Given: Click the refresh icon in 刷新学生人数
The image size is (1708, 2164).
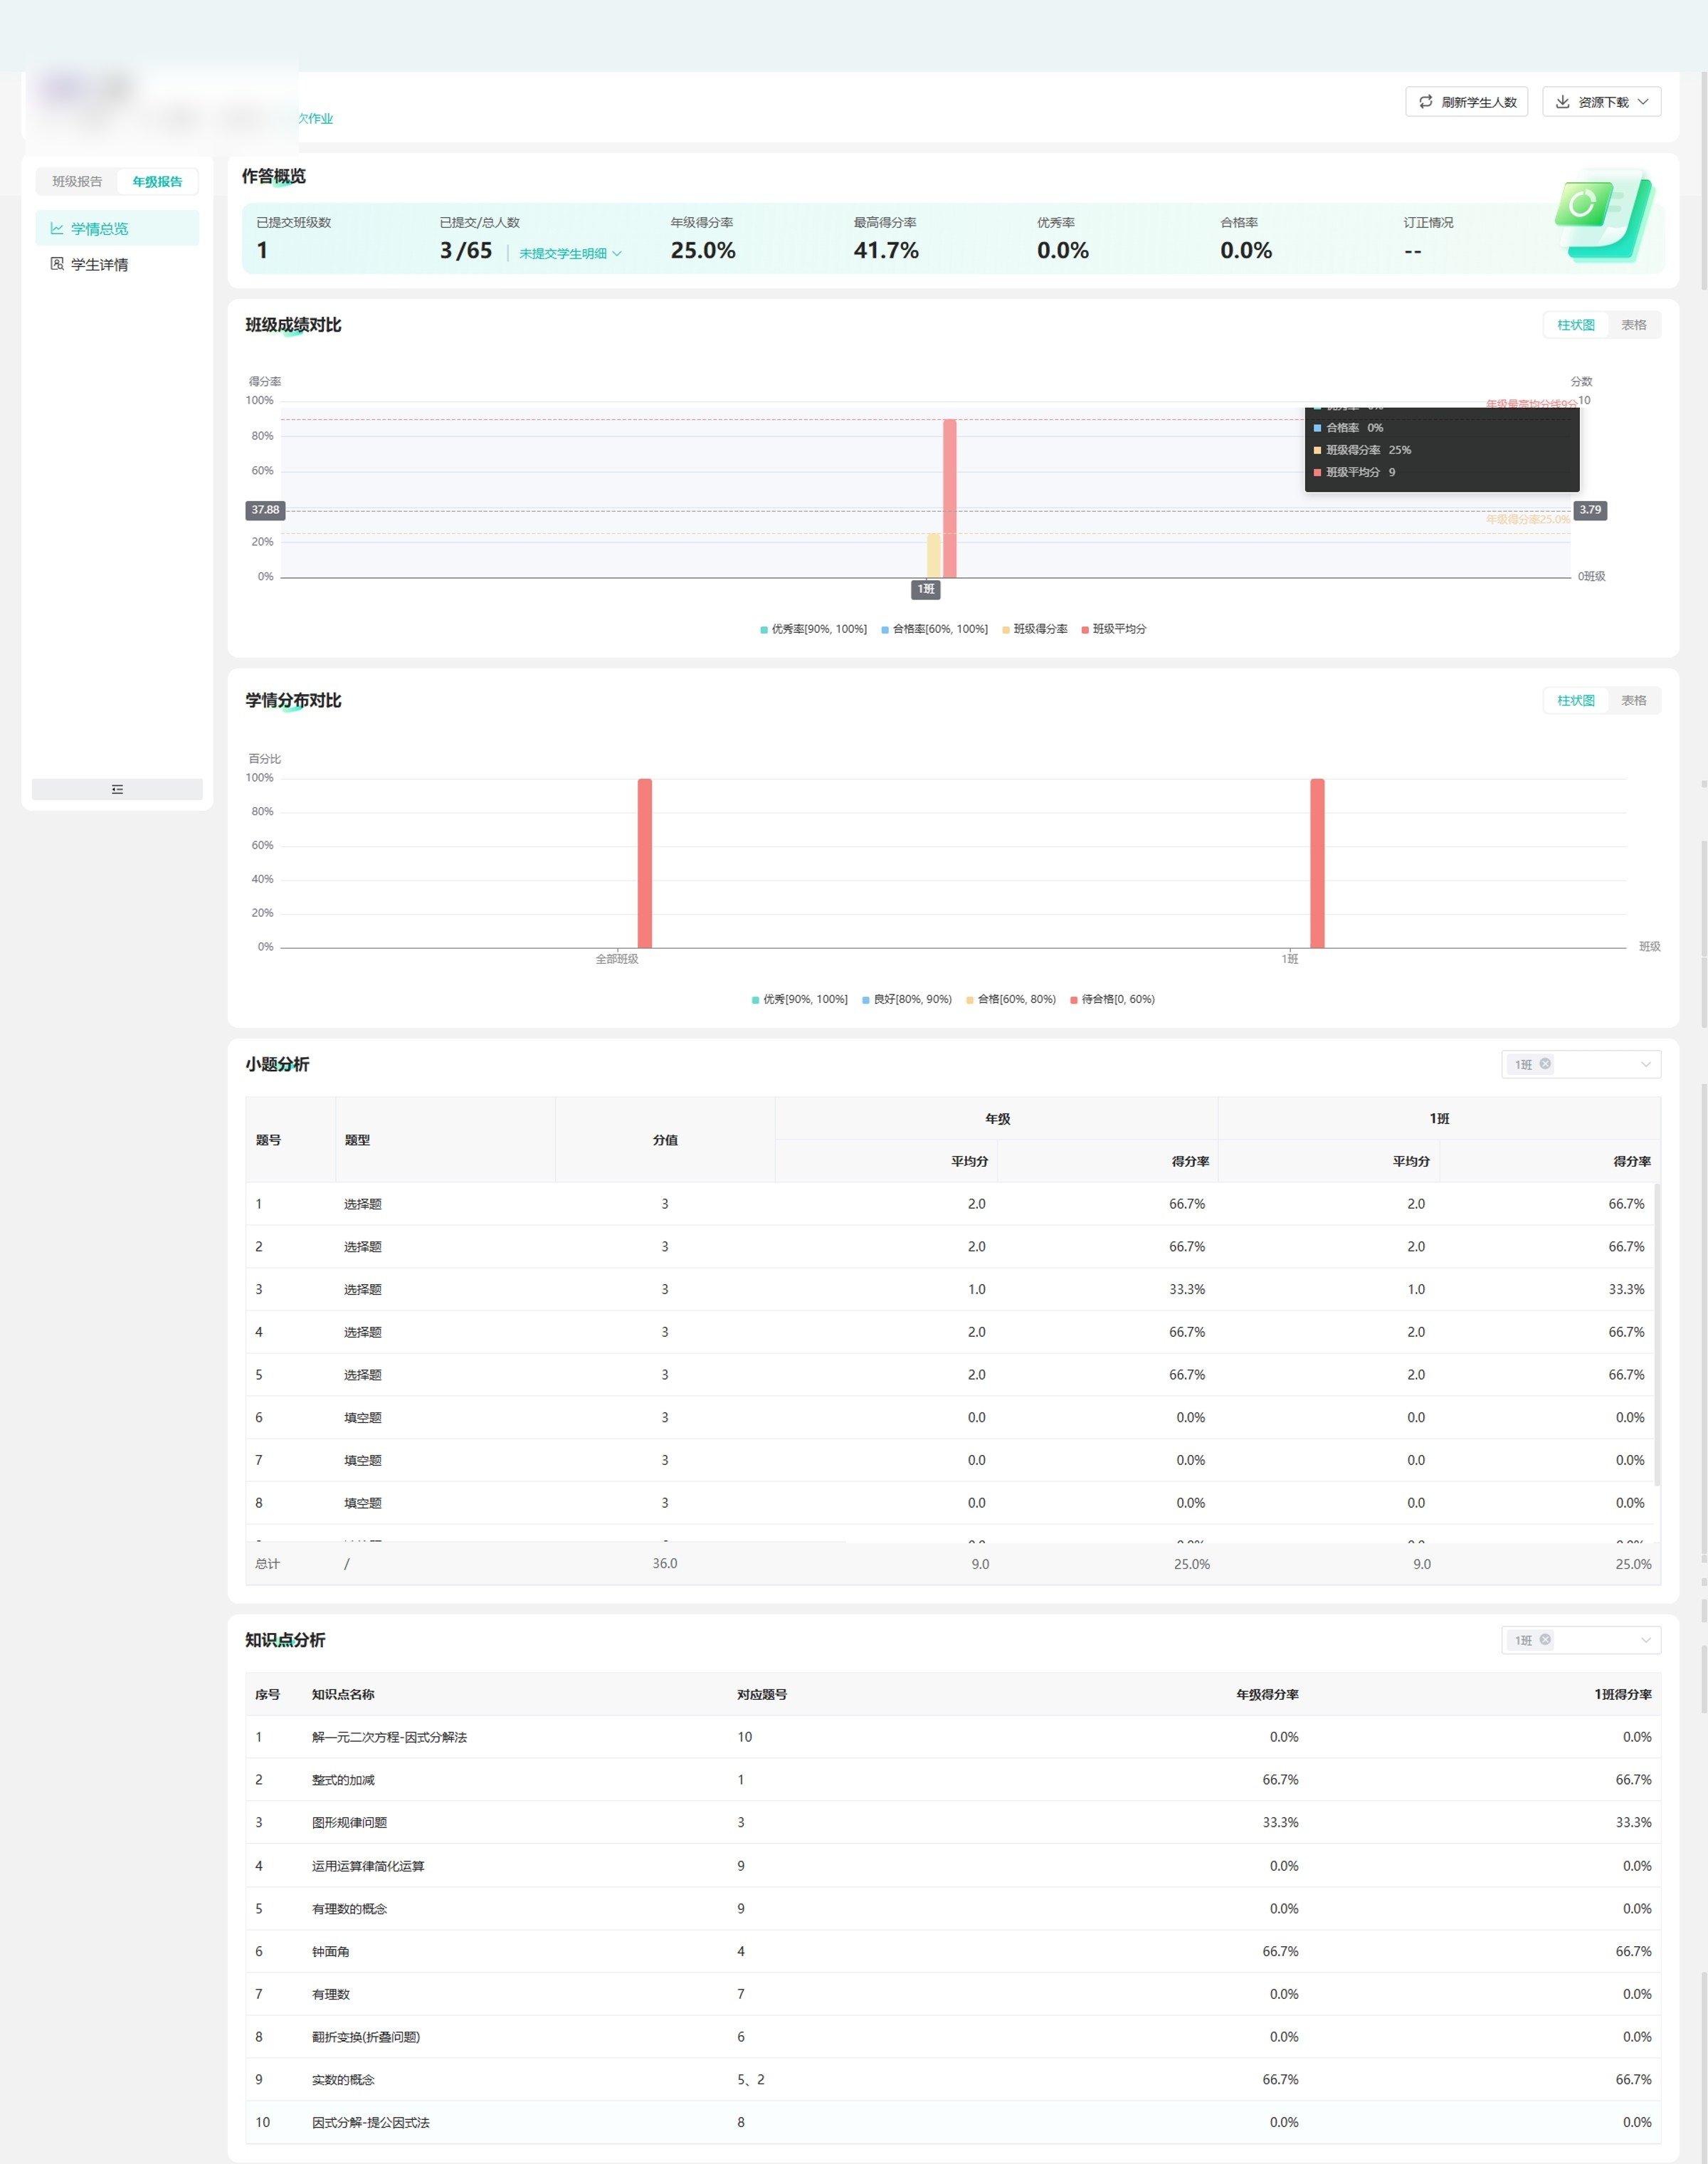Looking at the screenshot, I should 1425,102.
